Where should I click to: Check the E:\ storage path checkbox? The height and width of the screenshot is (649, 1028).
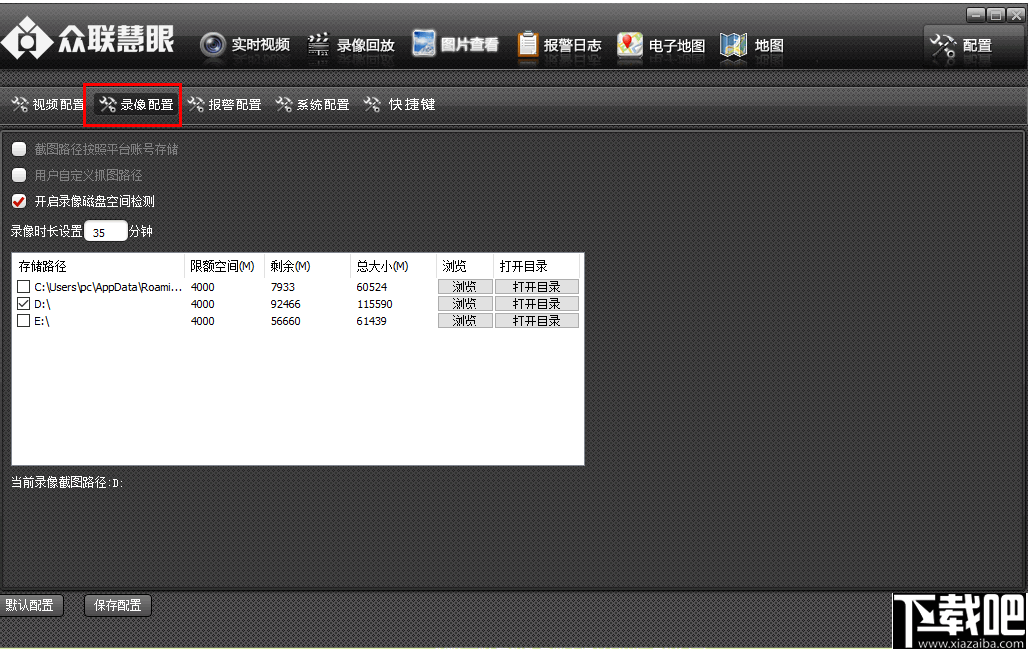[24, 321]
